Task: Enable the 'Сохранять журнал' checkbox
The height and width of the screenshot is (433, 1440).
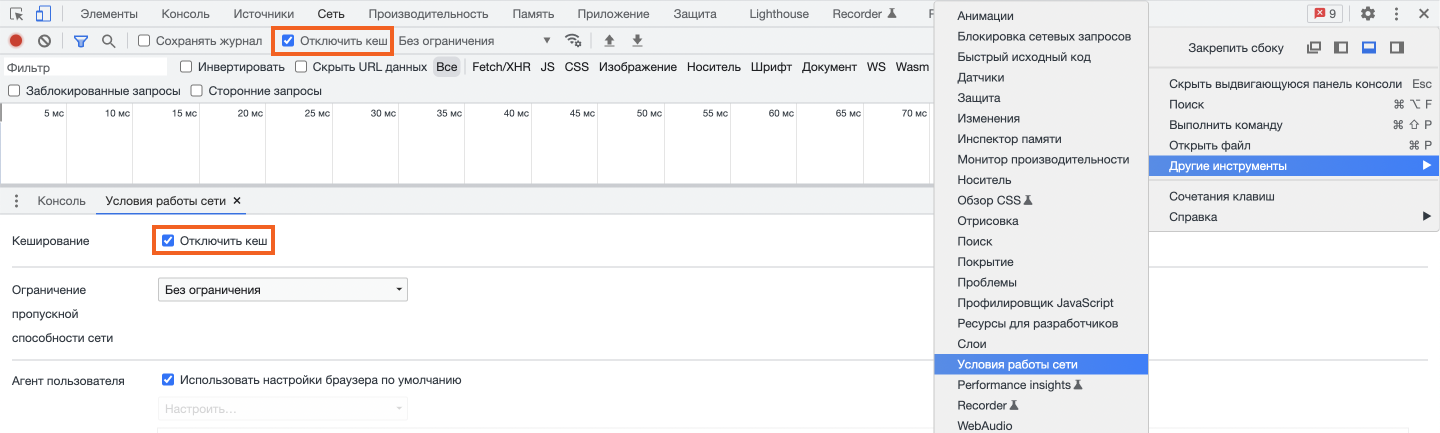Action: 144,41
